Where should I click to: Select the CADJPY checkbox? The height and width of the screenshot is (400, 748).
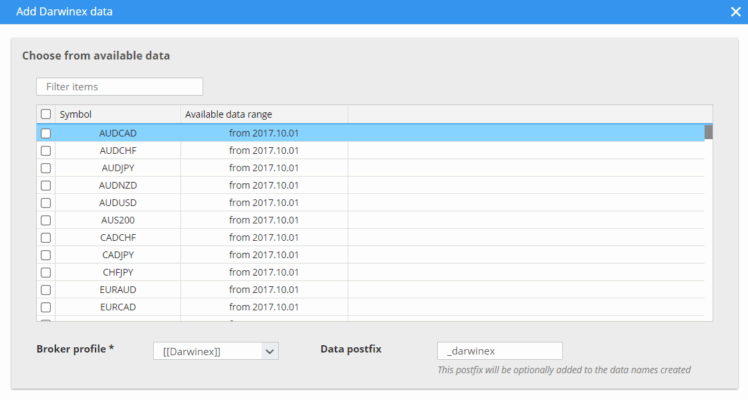(x=45, y=255)
